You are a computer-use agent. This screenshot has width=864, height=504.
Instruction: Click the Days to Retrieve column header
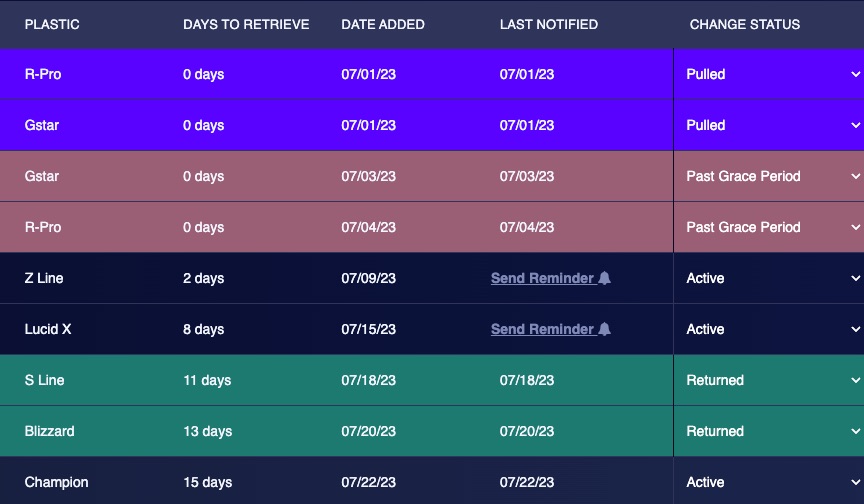click(246, 24)
